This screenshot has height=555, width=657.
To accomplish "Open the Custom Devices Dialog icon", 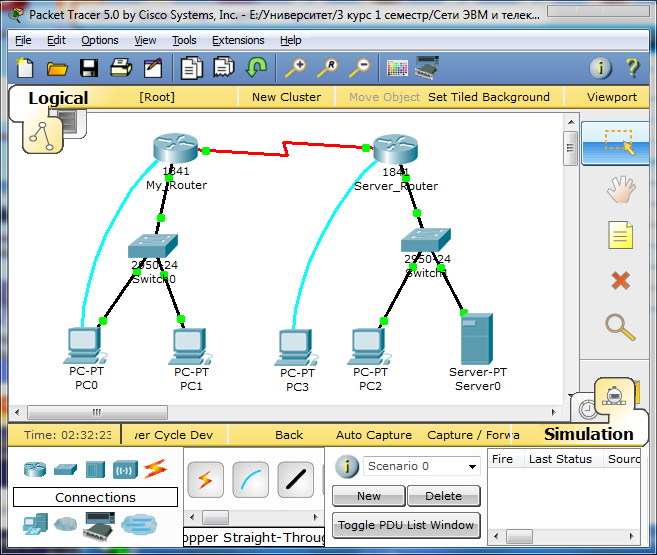I will [427, 67].
